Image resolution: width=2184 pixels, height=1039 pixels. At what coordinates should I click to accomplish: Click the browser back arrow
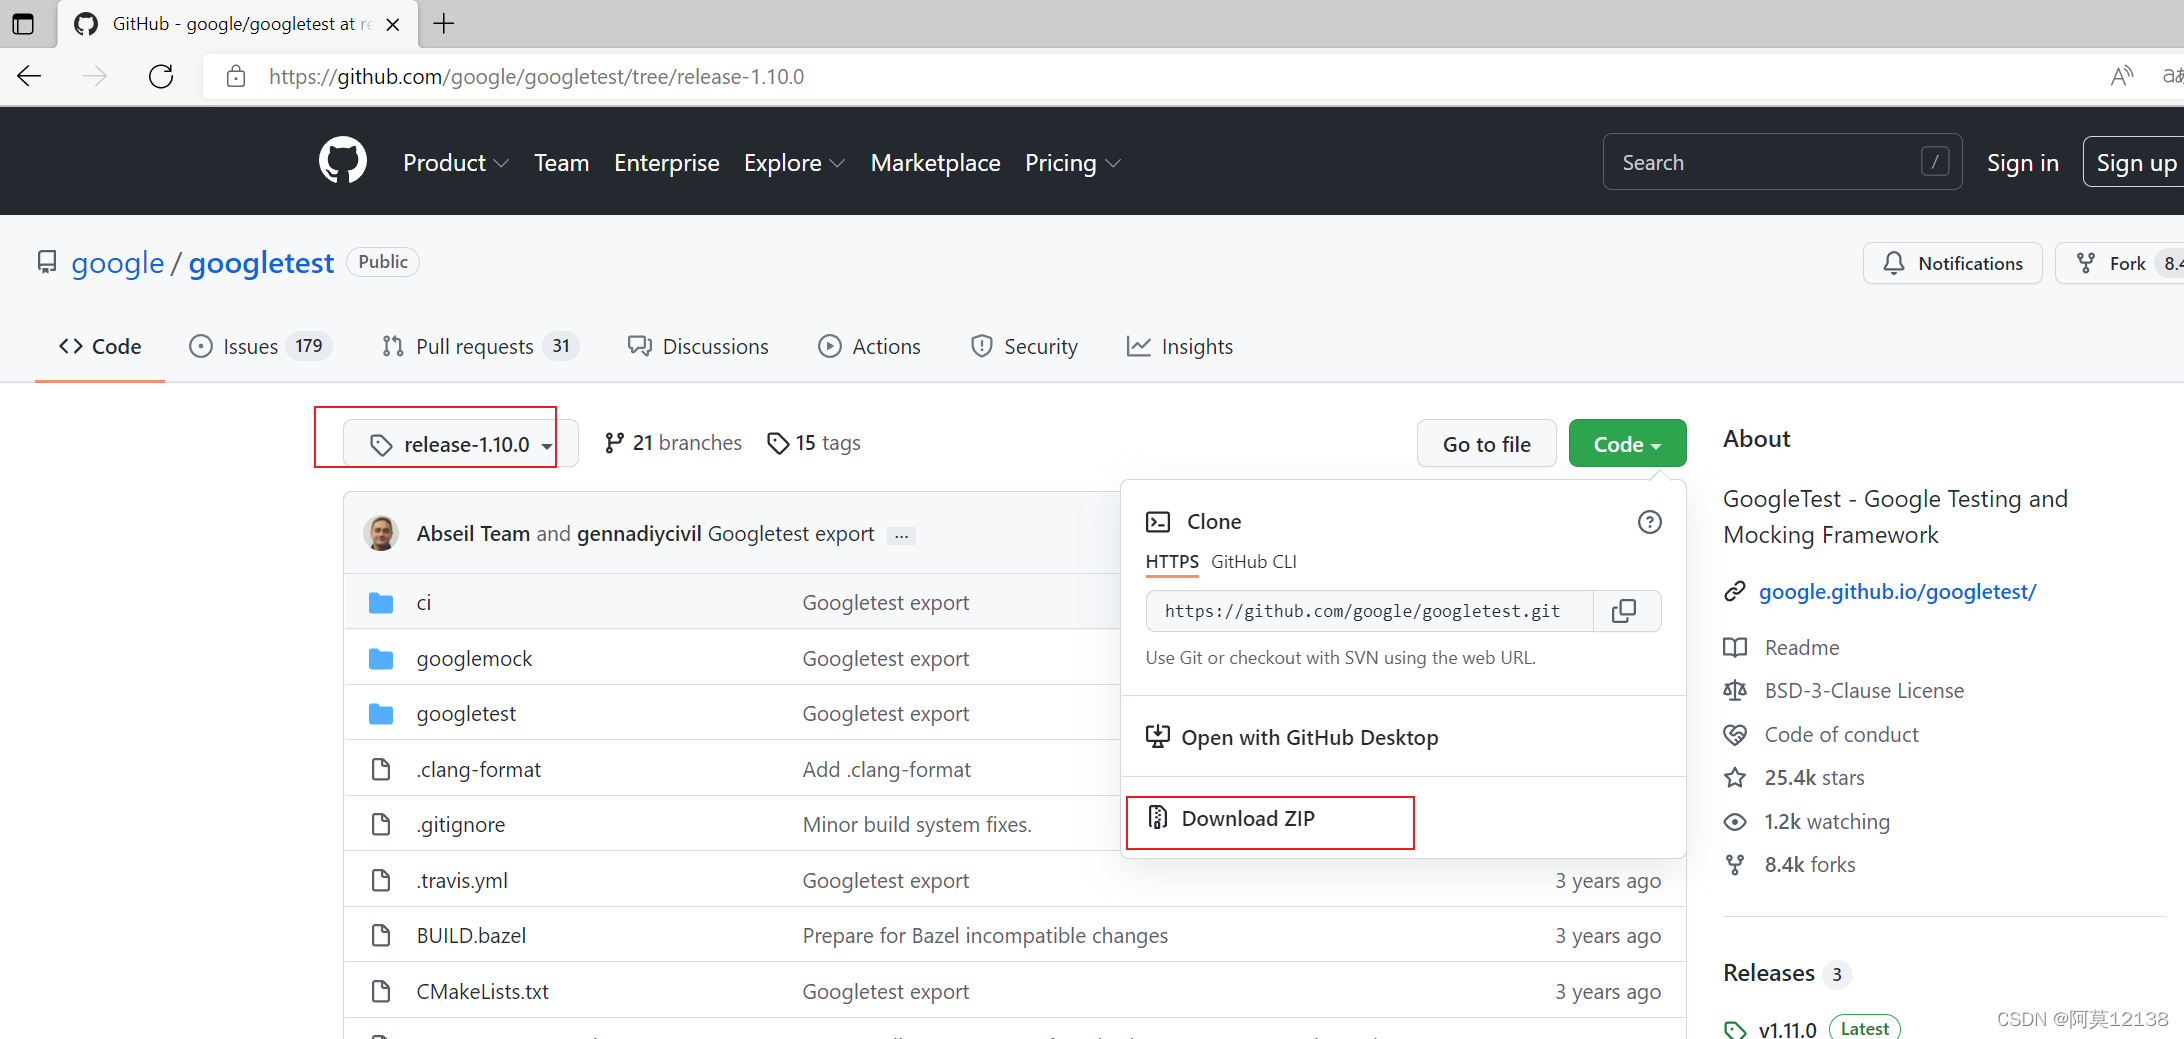point(30,76)
